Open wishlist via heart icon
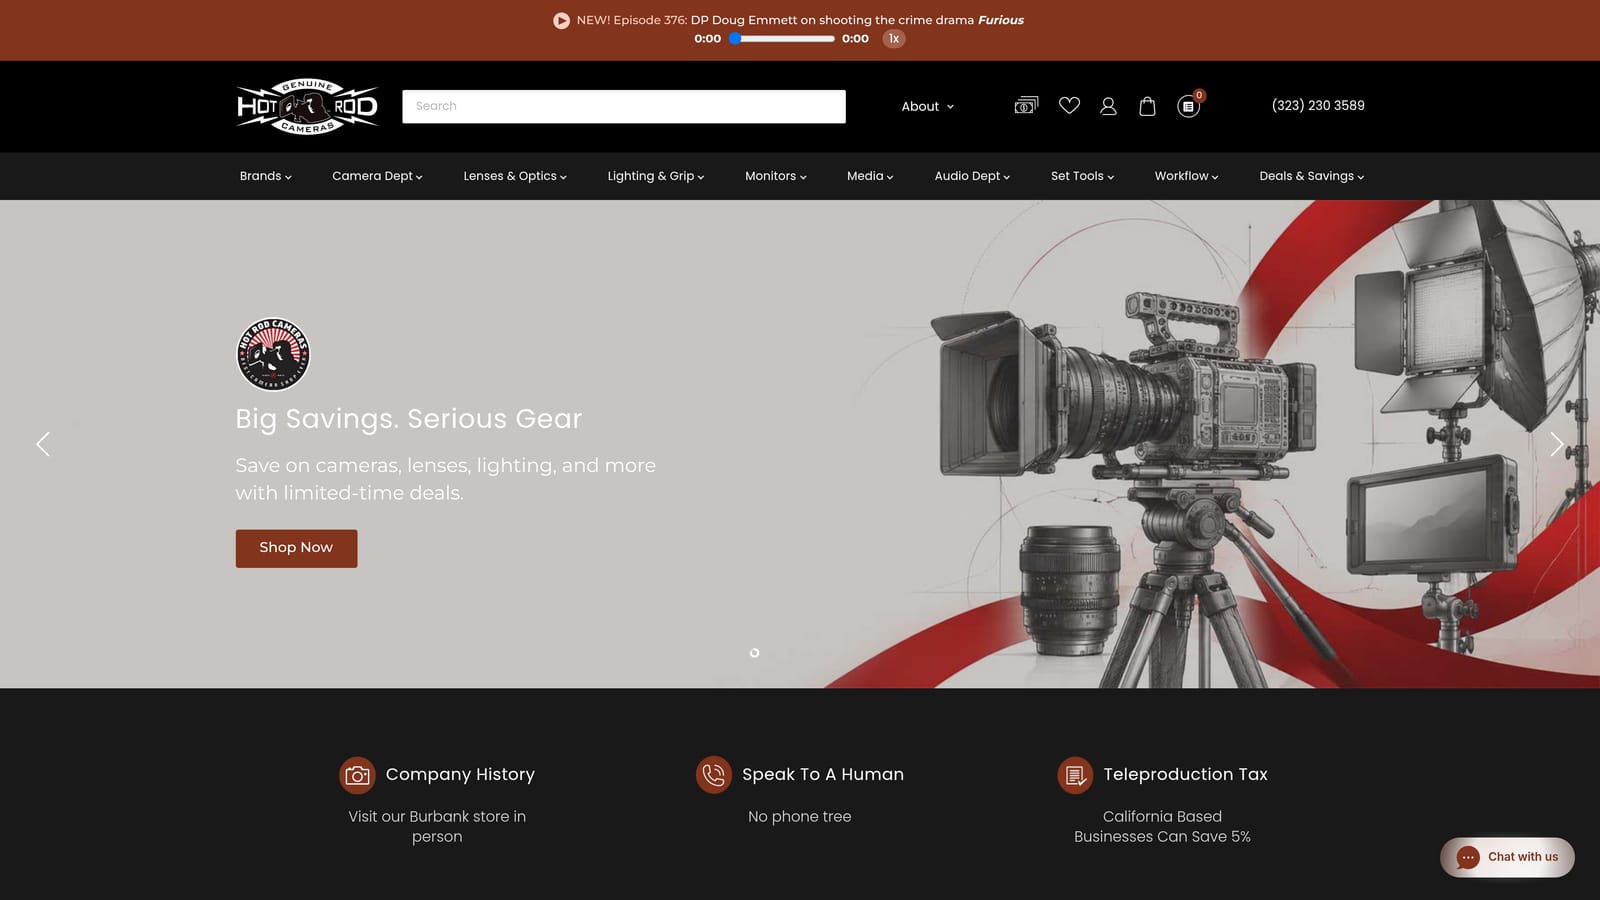 (1069, 105)
